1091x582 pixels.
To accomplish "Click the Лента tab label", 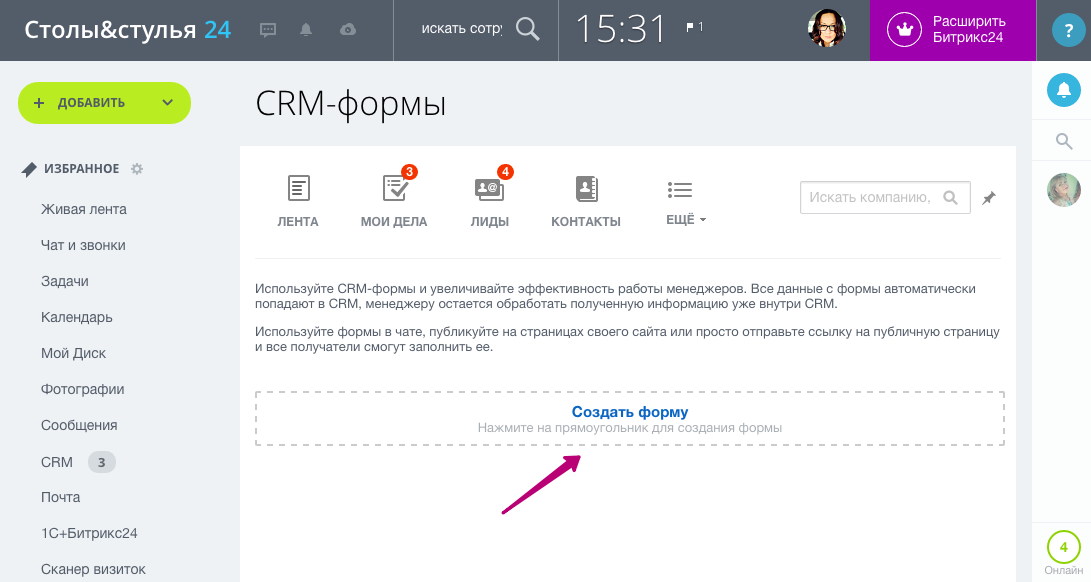I will point(298,221).
